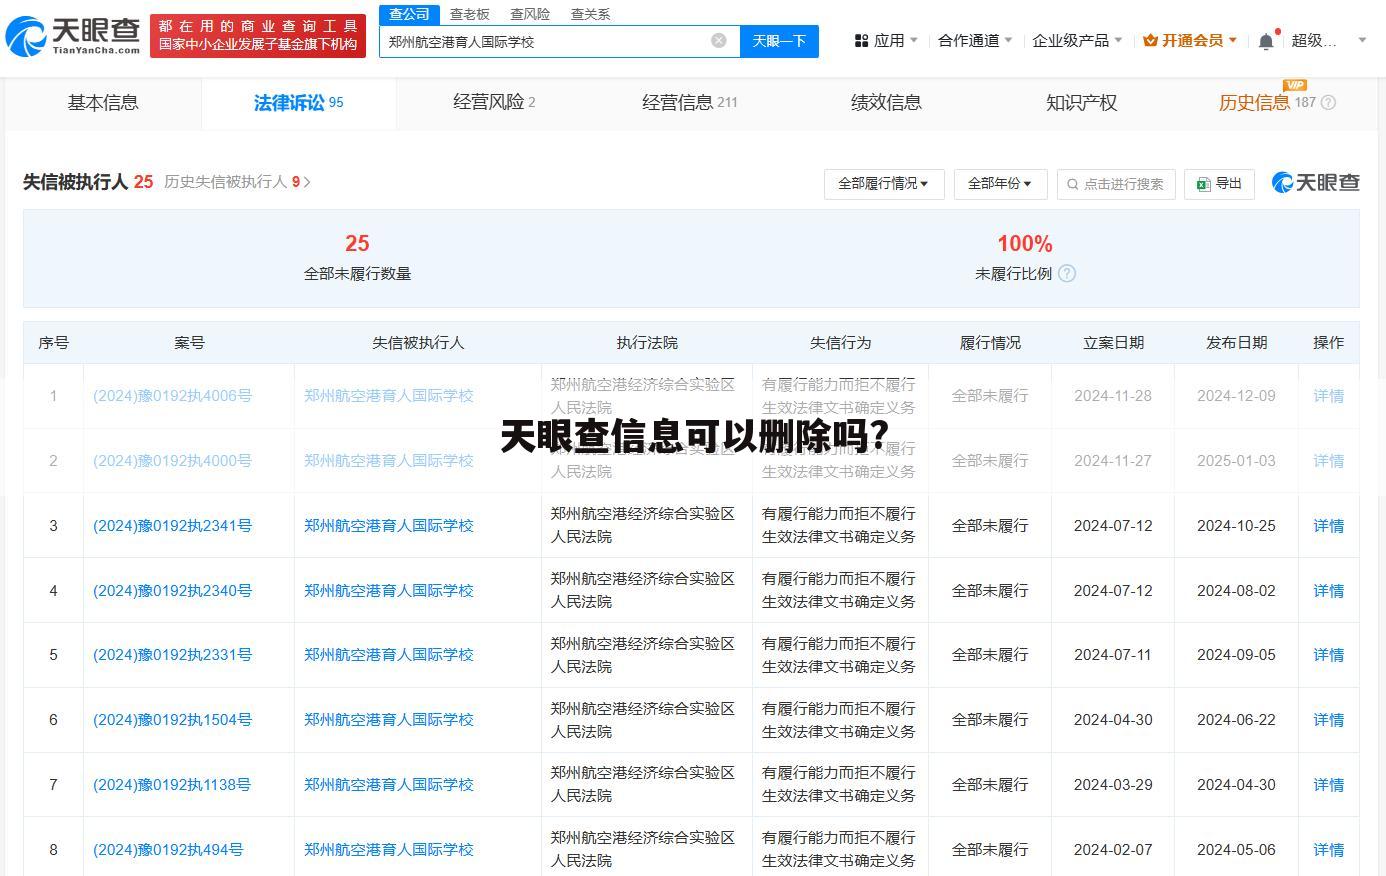The image size is (1386, 876).
Task: Open the 开通会员 dropdown
Action: [1190, 41]
